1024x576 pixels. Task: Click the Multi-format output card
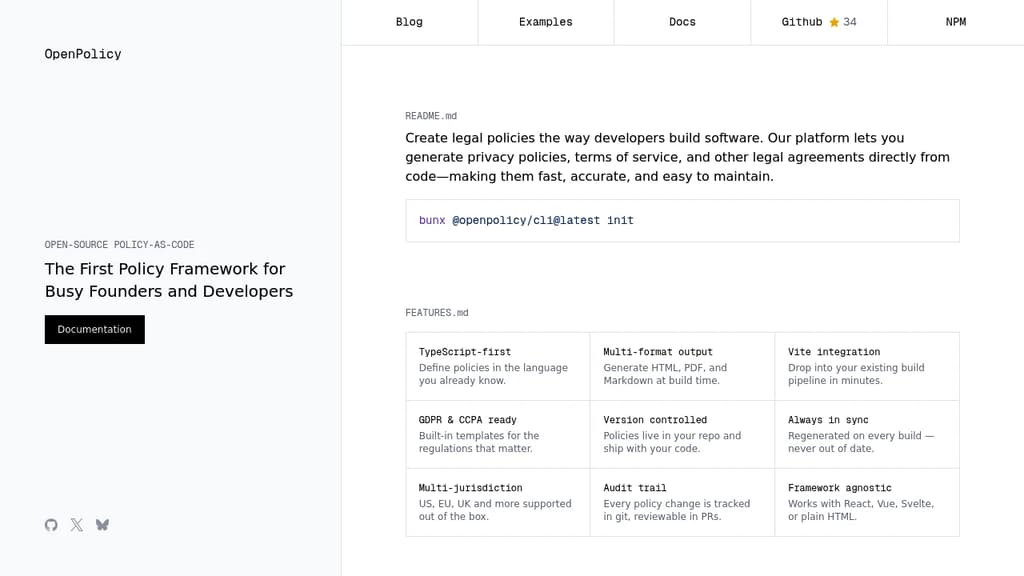pyautogui.click(x=681, y=366)
